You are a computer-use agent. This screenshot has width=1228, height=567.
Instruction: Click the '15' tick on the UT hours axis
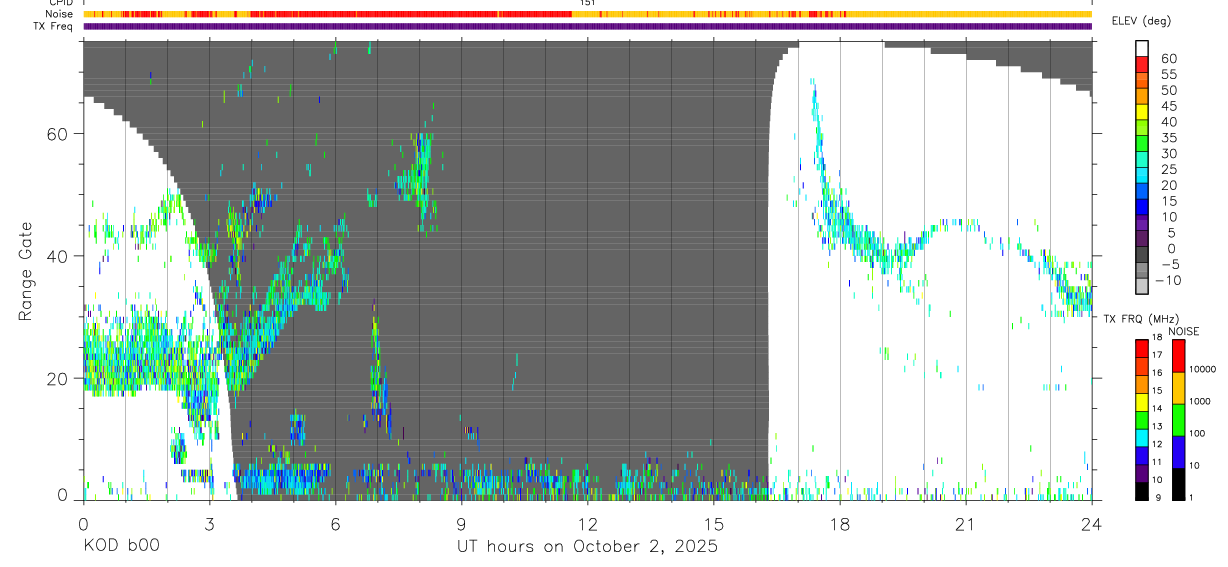pos(713,524)
